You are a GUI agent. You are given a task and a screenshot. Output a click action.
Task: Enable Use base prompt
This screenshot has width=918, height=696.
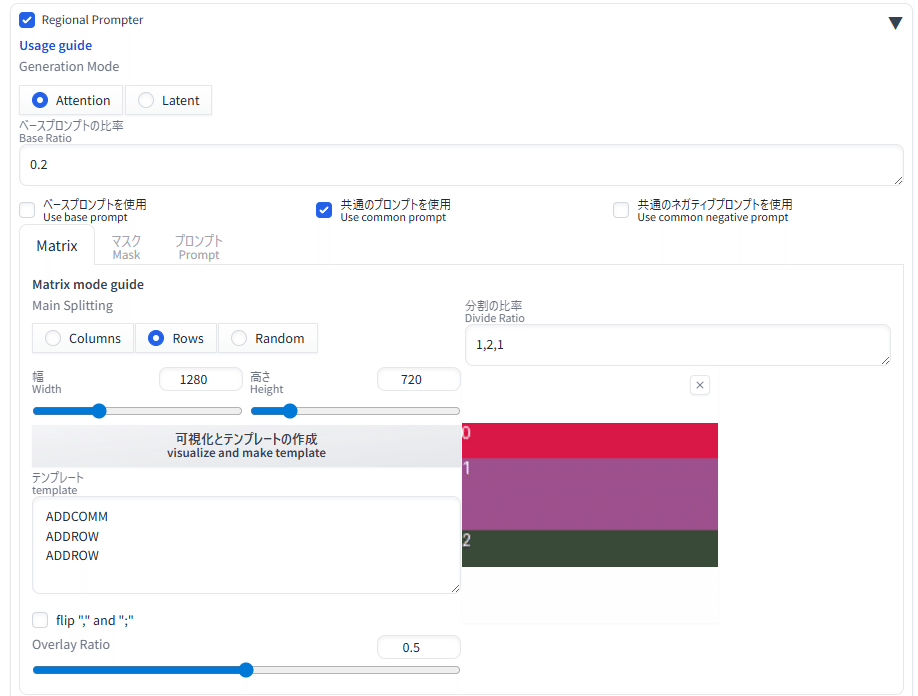point(26,209)
